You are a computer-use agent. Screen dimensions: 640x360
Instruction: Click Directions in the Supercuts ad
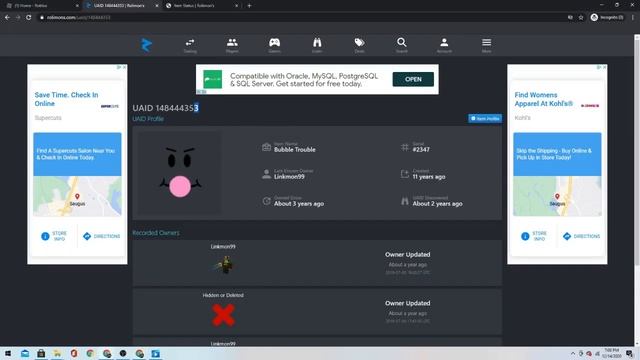(102, 236)
